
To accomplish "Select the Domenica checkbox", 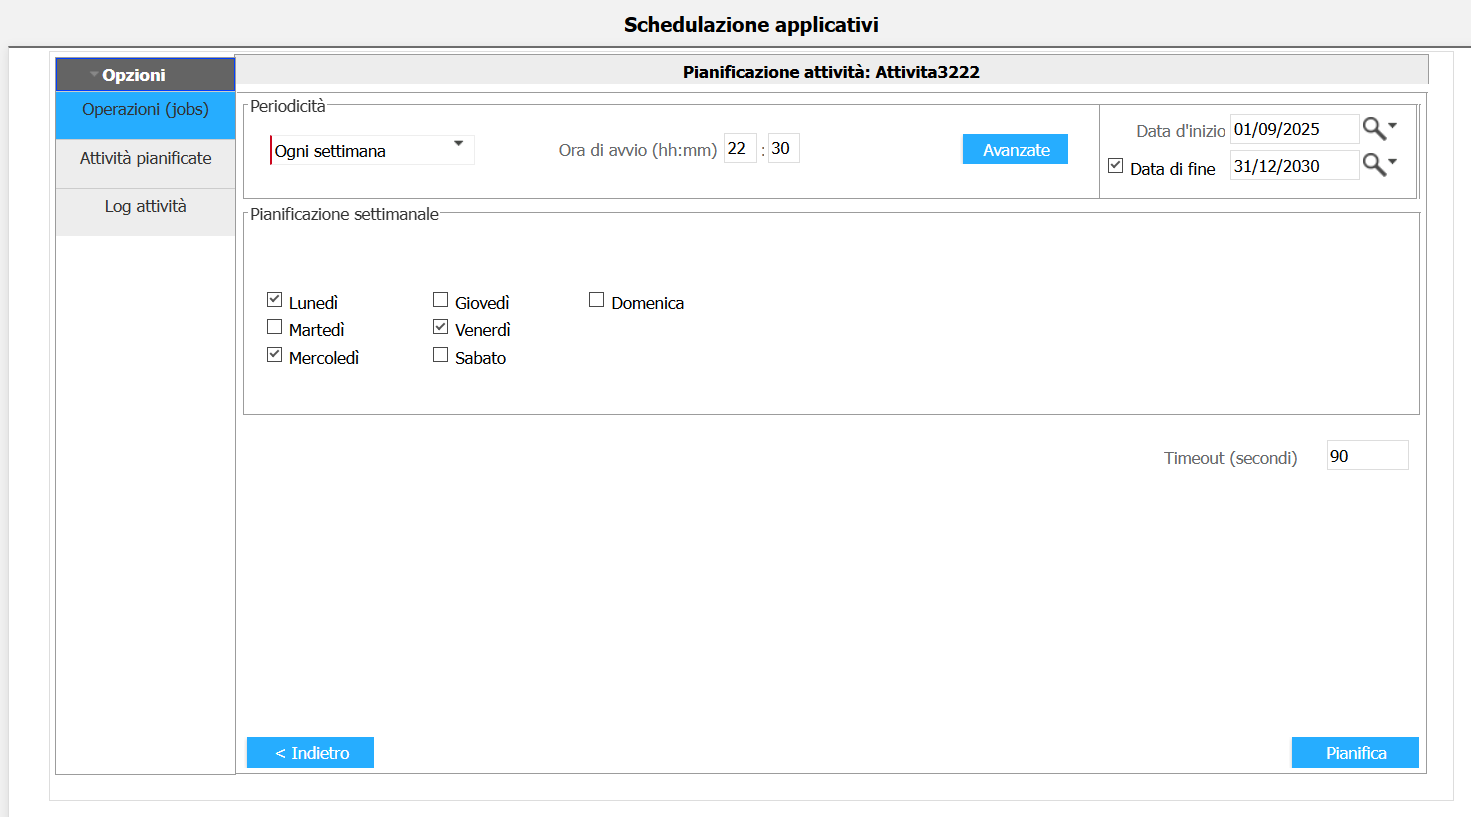I will (597, 300).
